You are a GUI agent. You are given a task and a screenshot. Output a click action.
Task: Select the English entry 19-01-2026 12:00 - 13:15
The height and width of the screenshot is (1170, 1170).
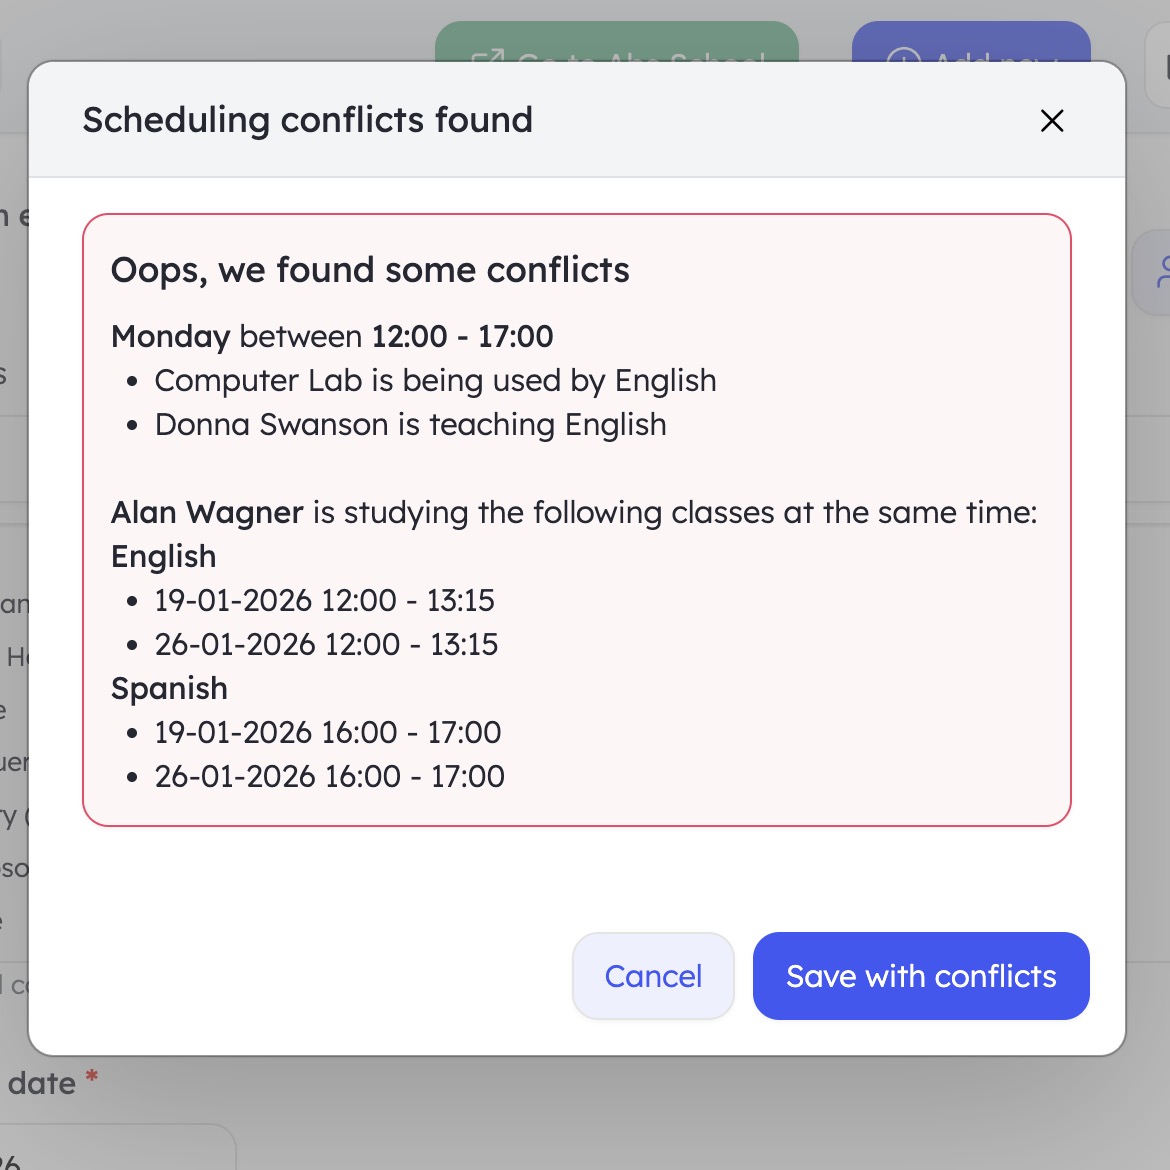324,600
